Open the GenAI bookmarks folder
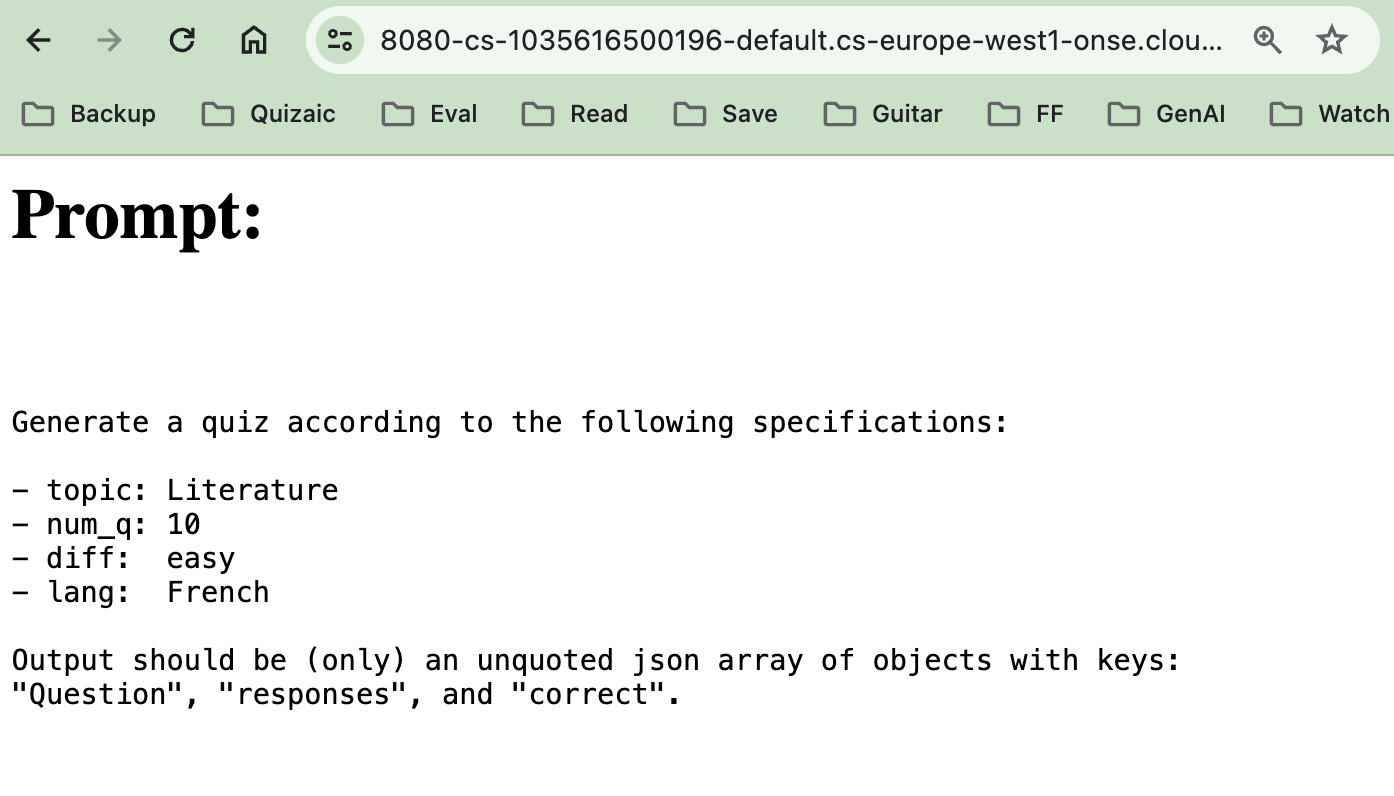 pyautogui.click(x=1166, y=114)
